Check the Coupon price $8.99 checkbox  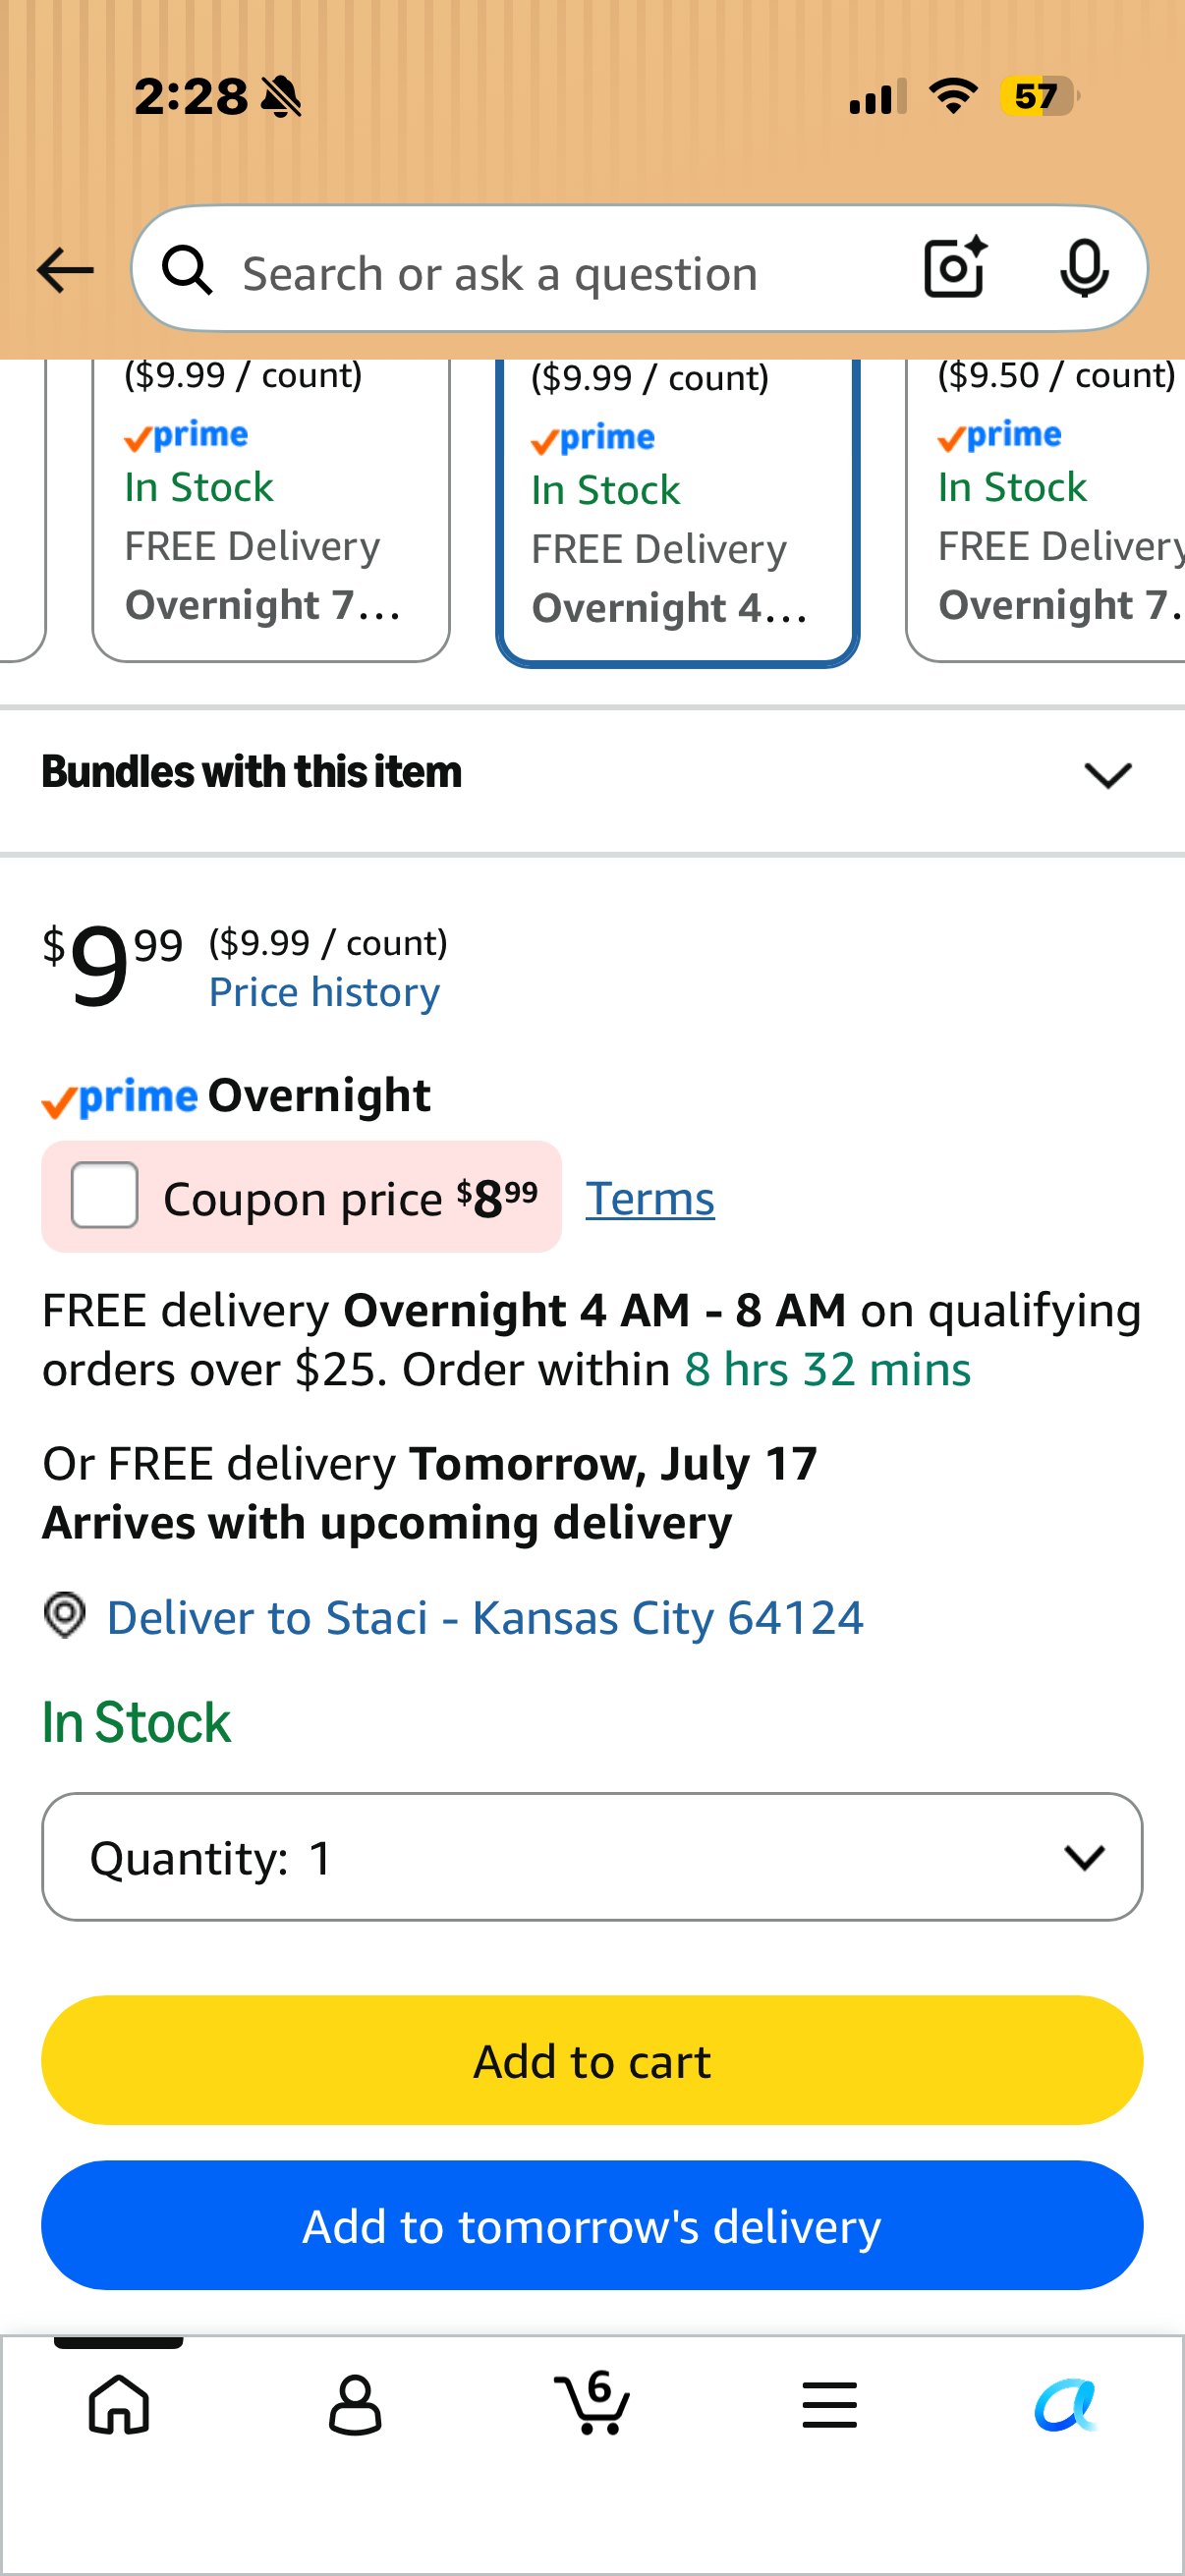[105, 1195]
